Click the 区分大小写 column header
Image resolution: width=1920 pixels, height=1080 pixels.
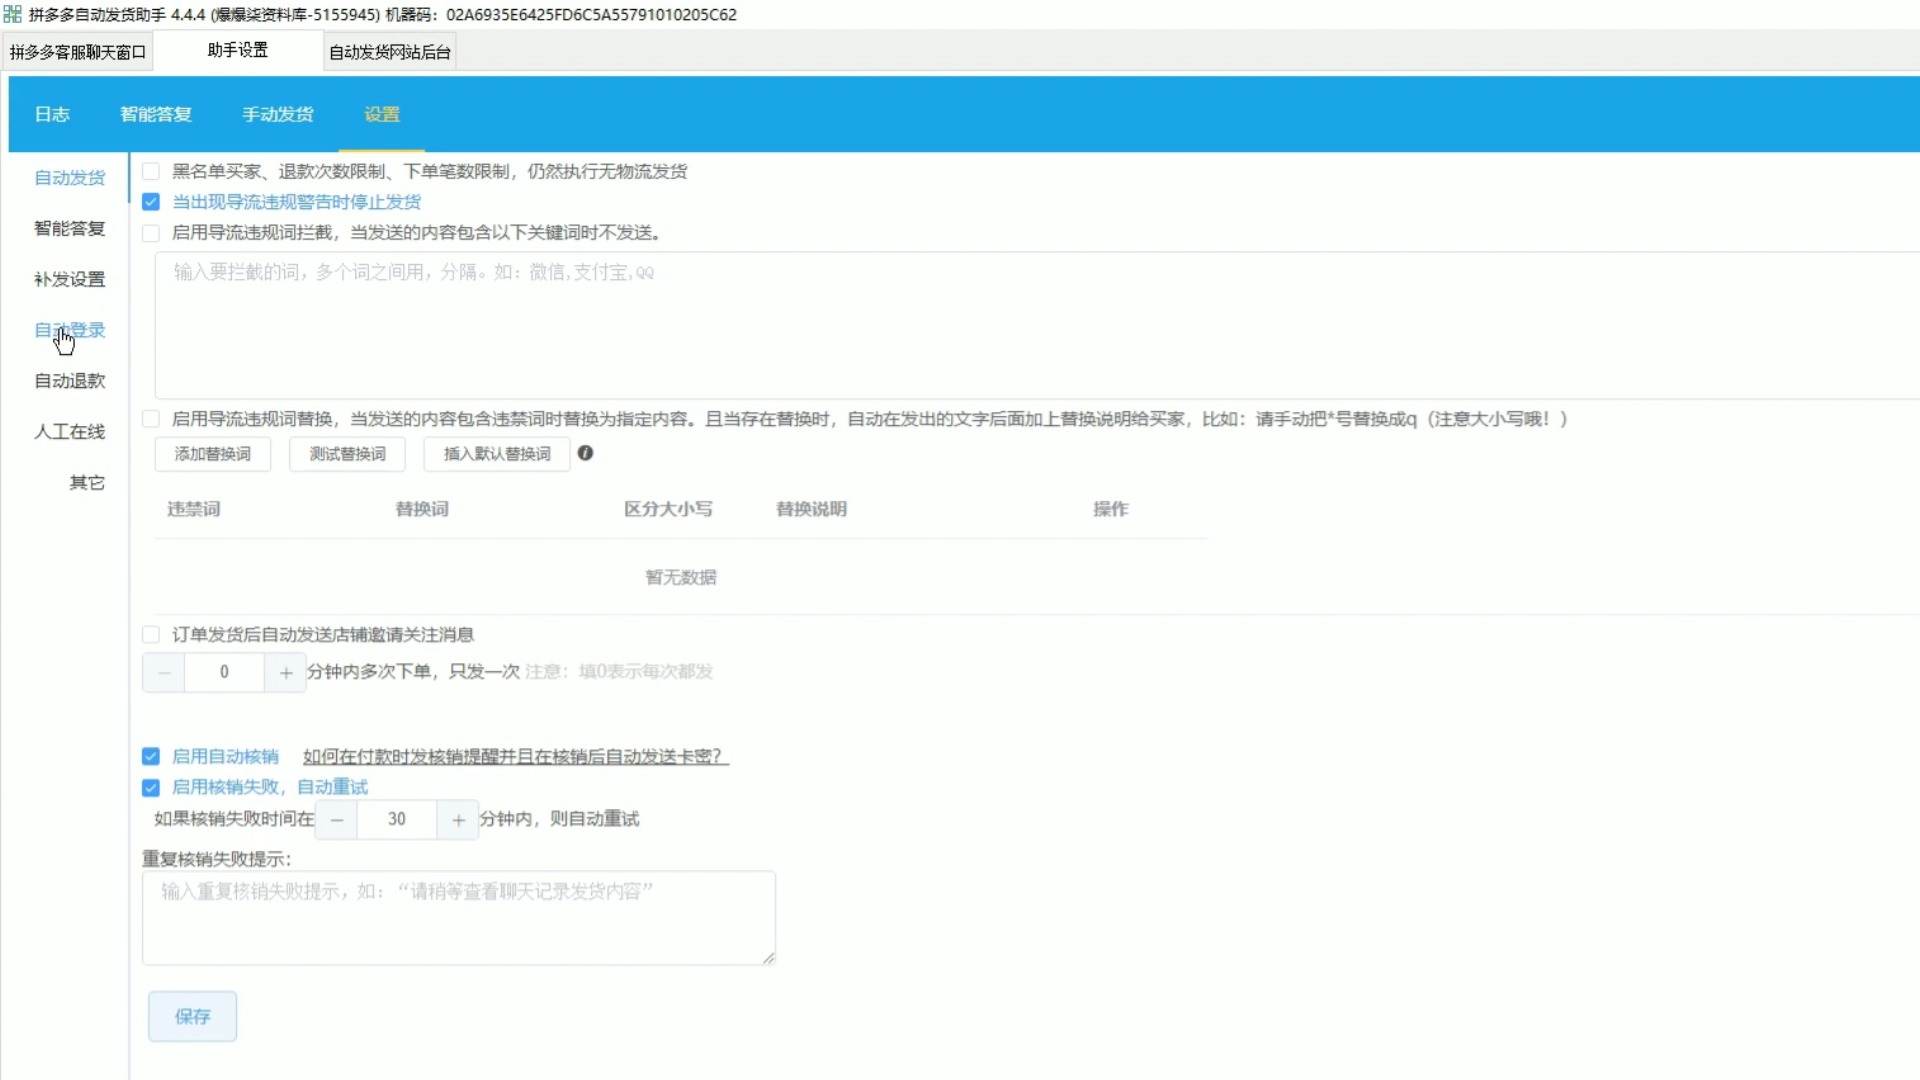[x=668, y=509]
